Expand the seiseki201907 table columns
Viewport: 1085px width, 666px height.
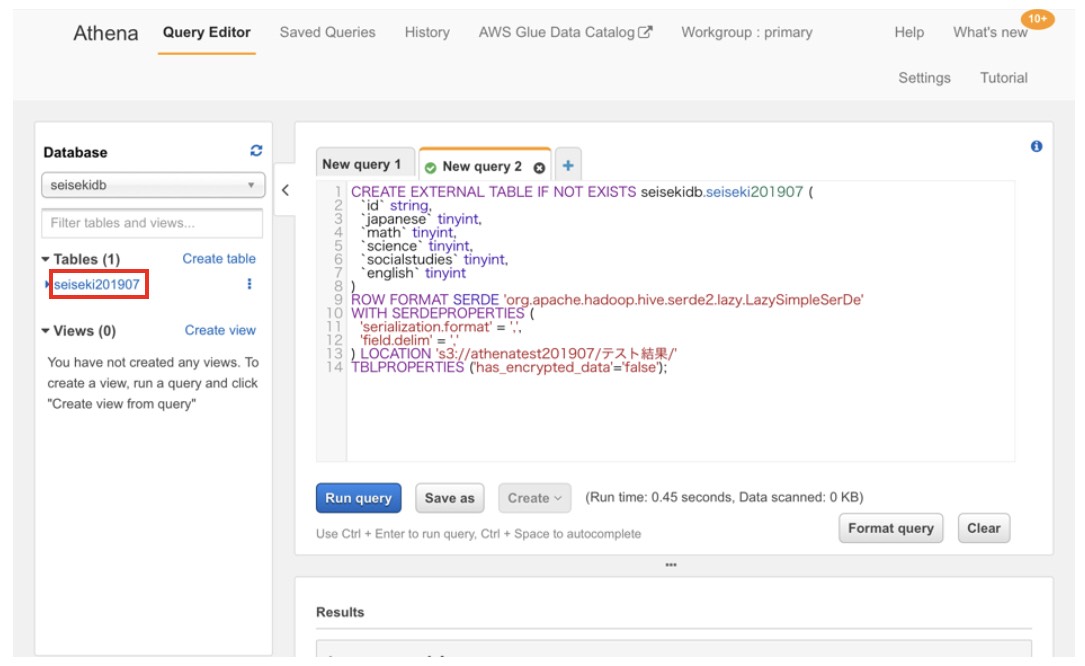[x=47, y=285]
